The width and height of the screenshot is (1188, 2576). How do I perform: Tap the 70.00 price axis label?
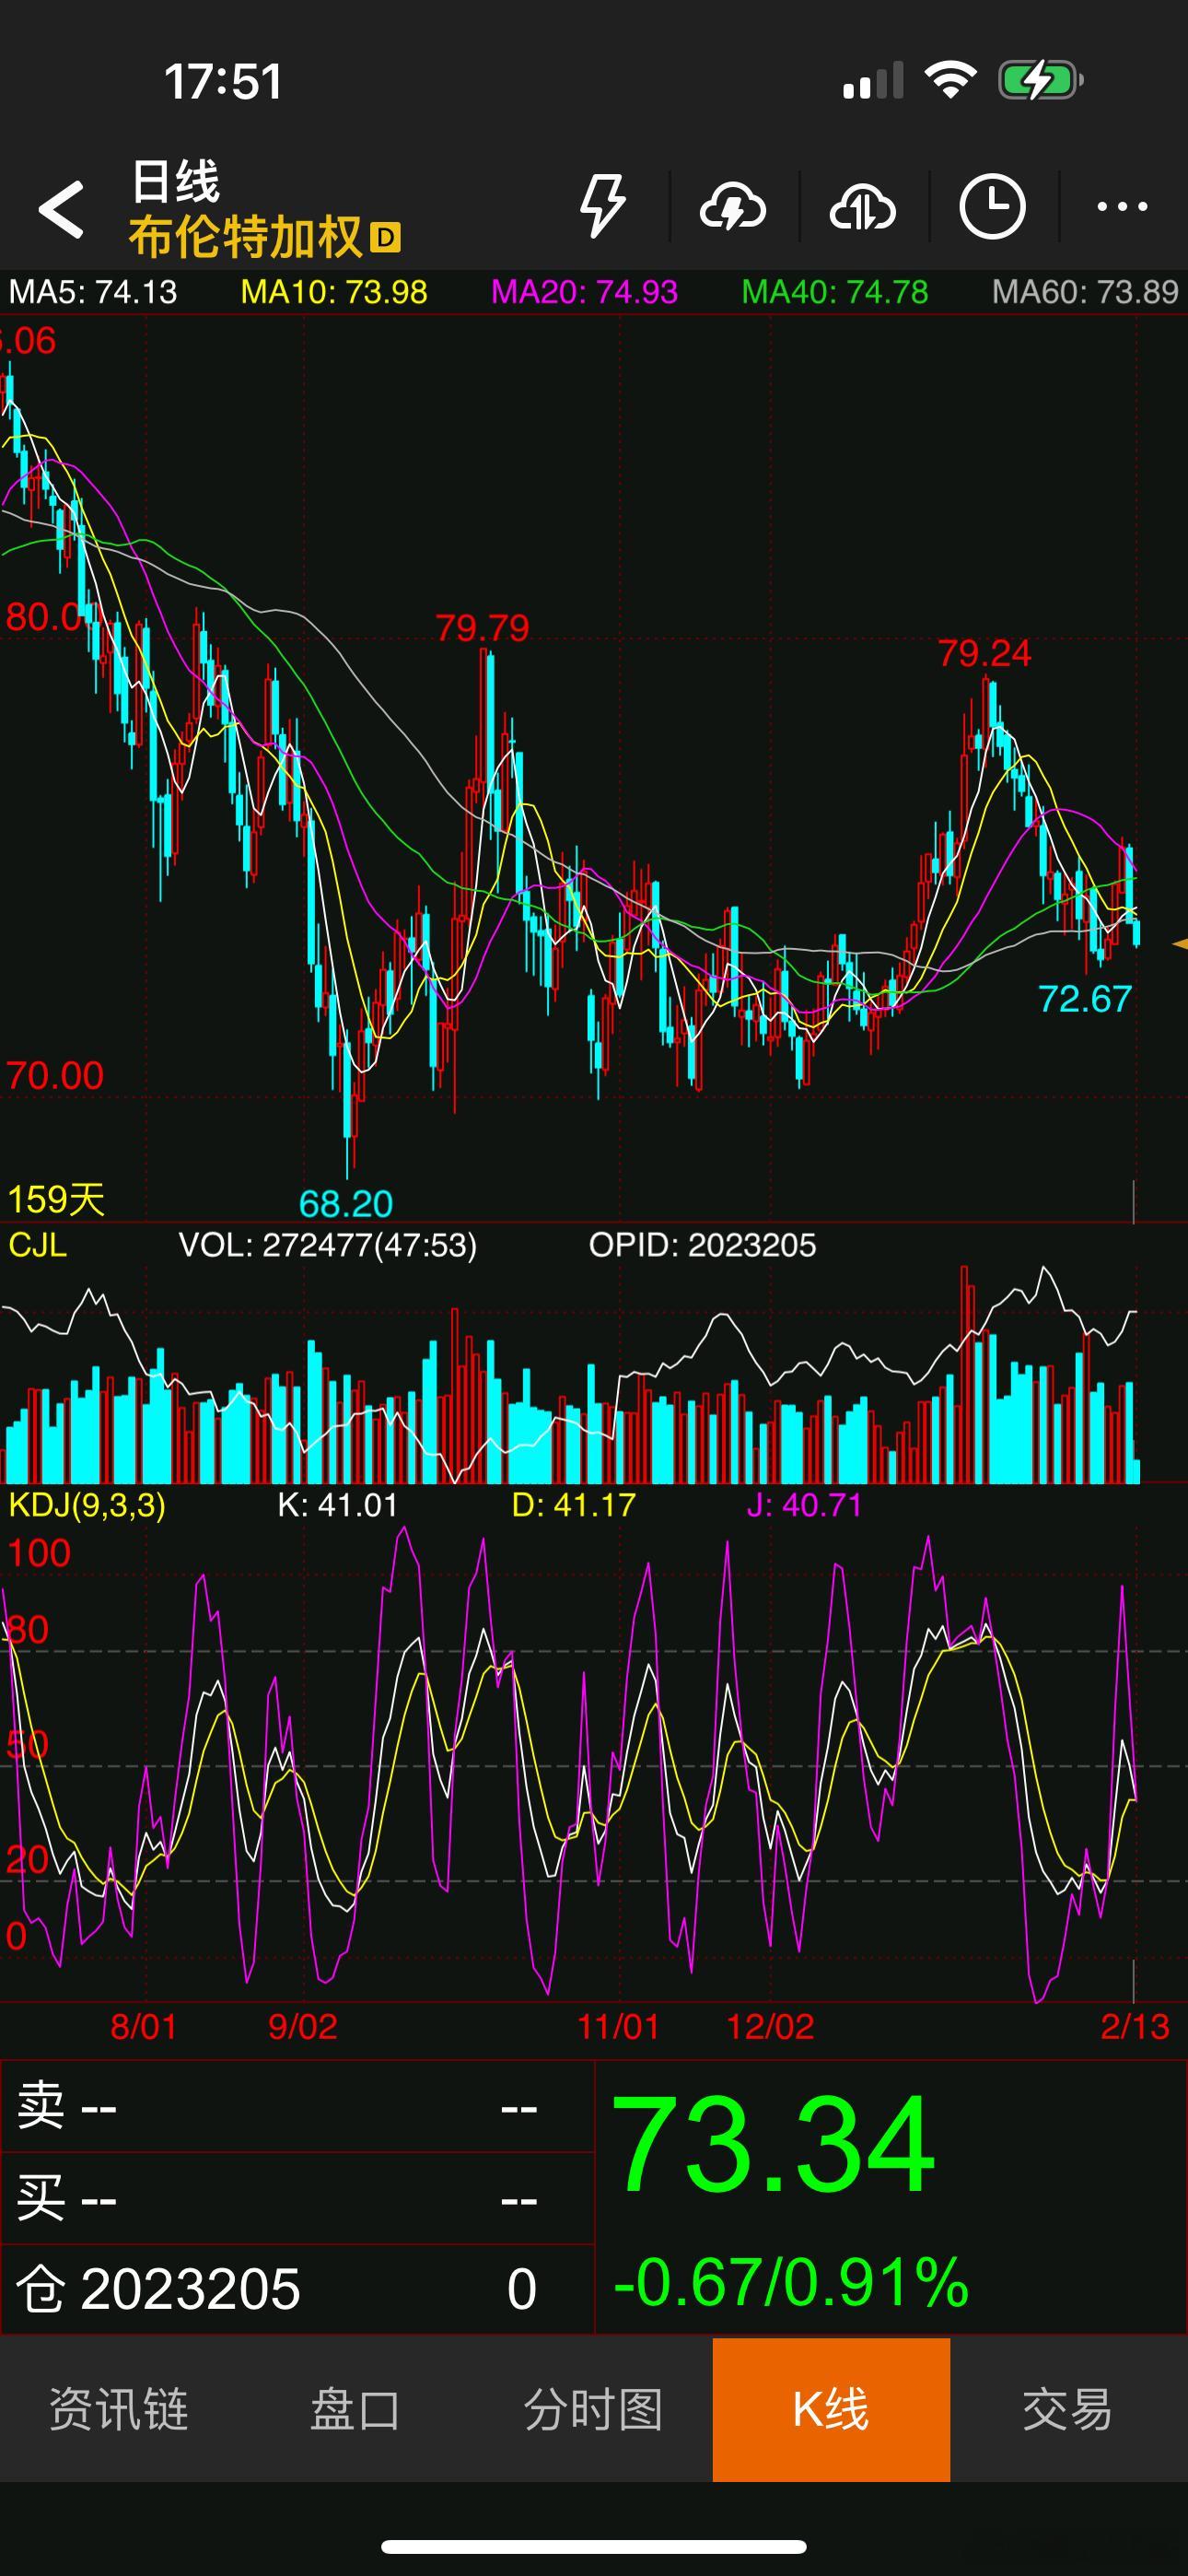pos(55,1076)
